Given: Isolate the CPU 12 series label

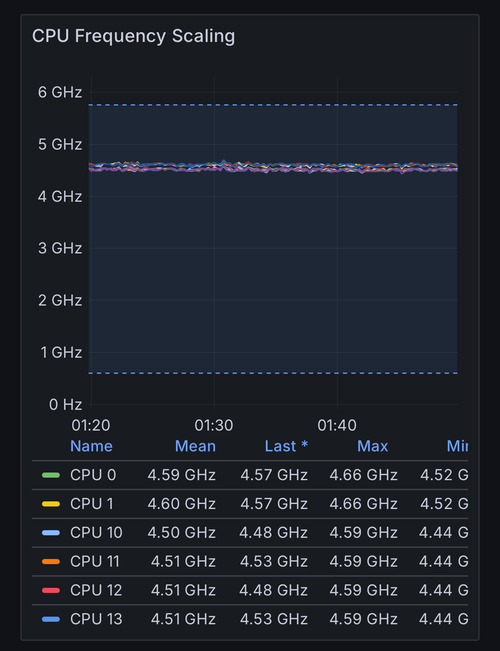Looking at the screenshot, I should pyautogui.click(x=96, y=590).
